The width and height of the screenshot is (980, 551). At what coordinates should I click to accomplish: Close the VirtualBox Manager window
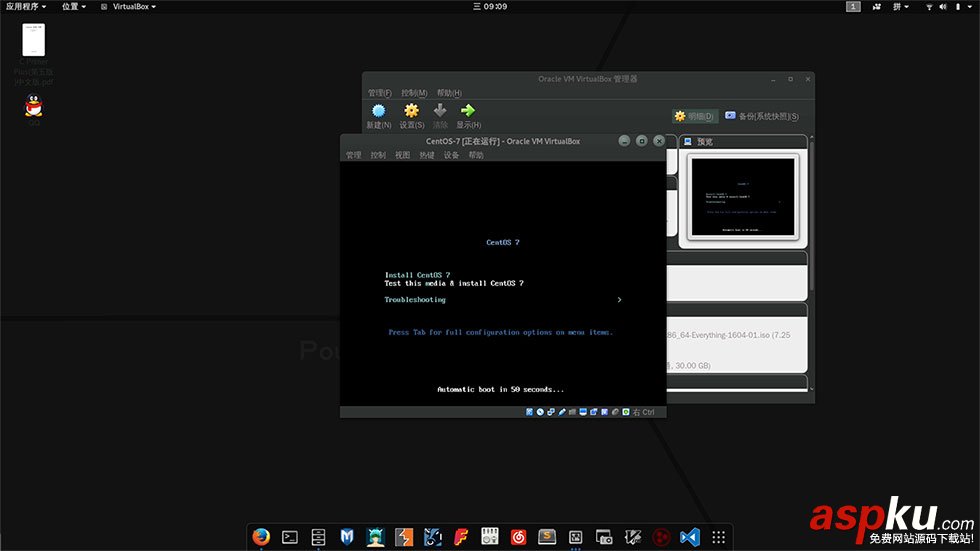808,79
